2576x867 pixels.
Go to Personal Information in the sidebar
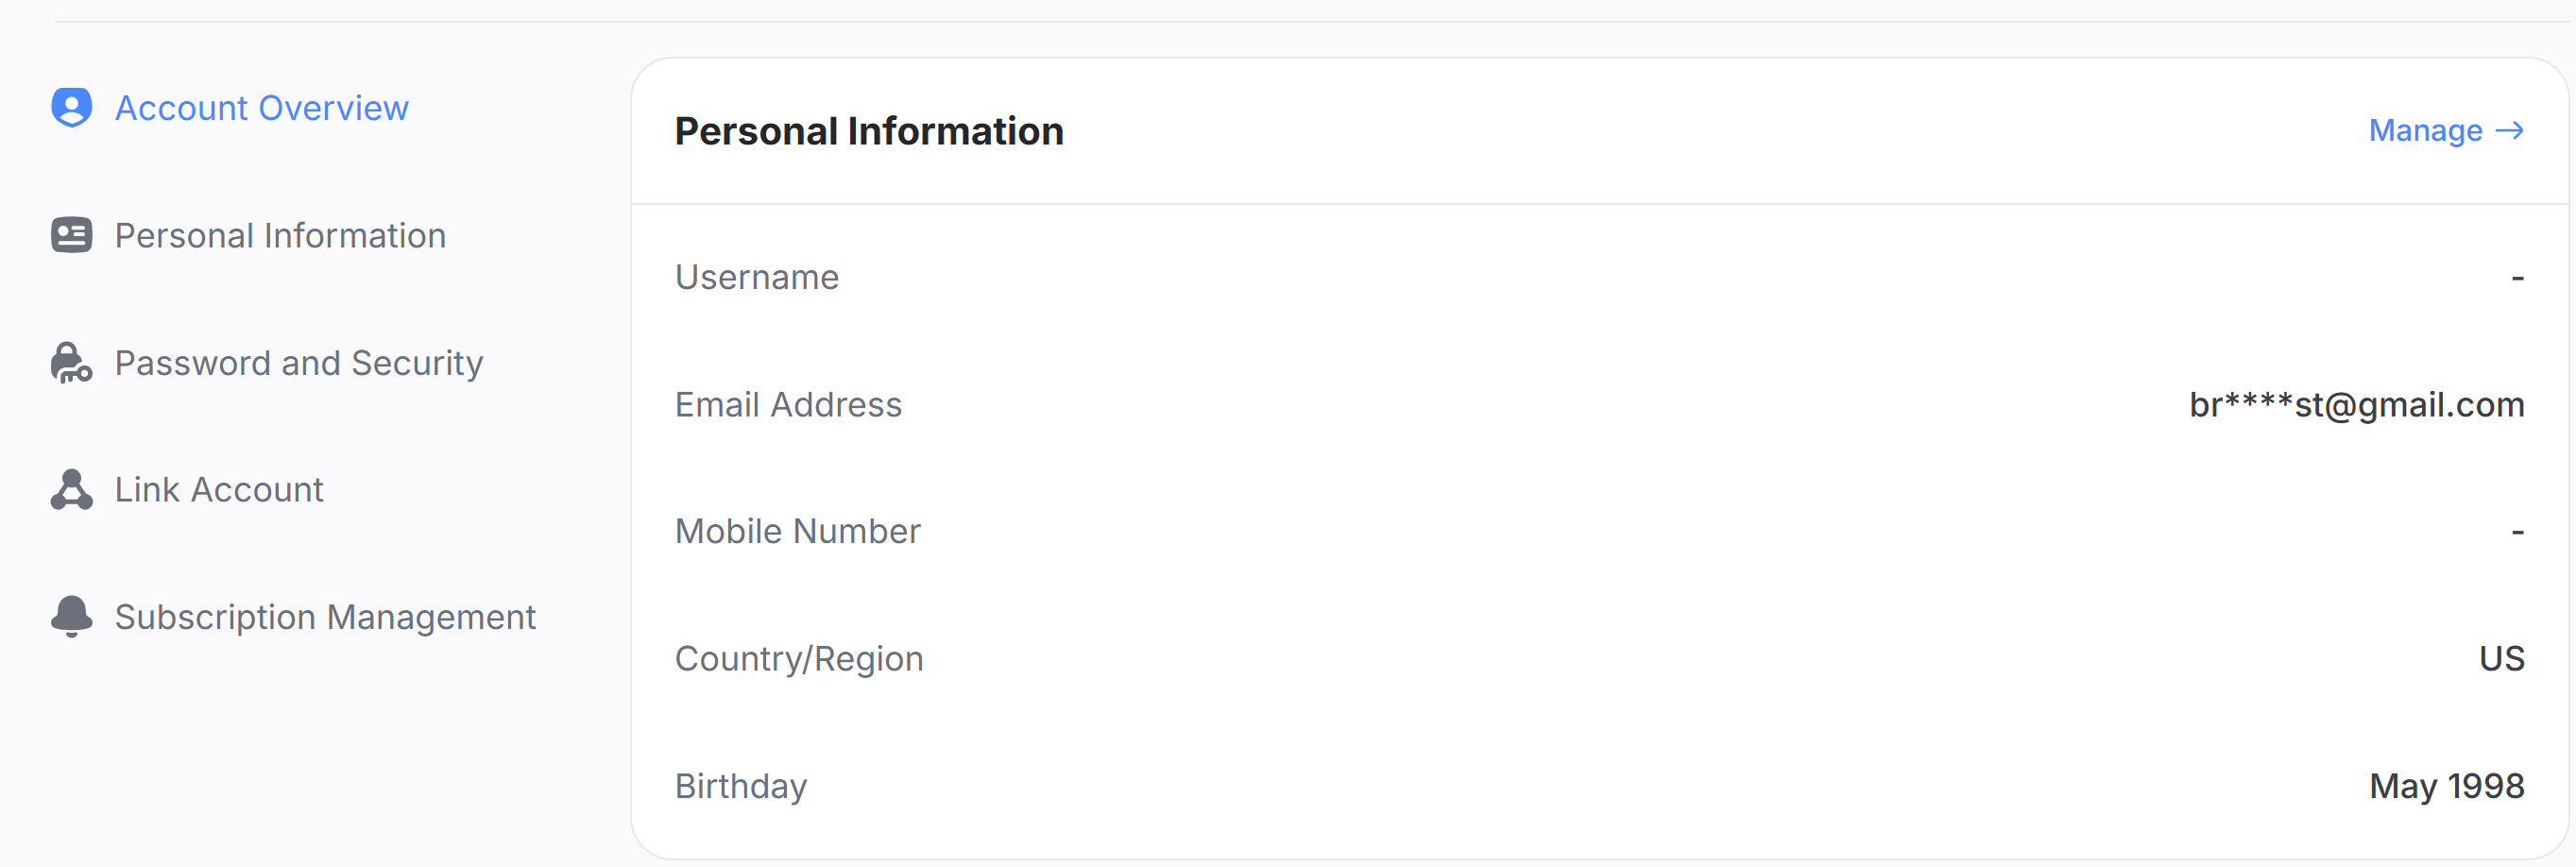point(280,236)
